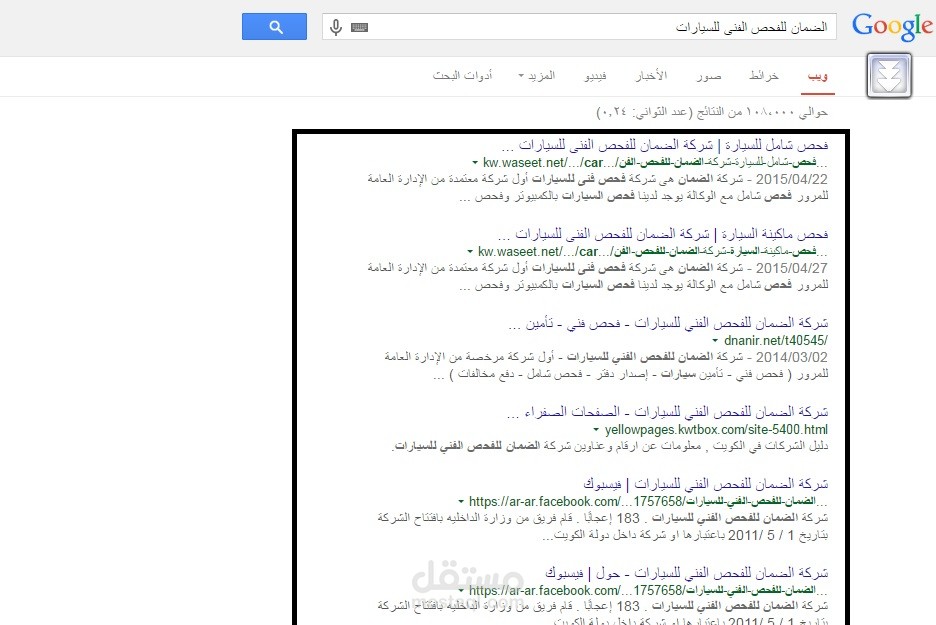
Task: Click the dnanir.net/t40545/ URL text
Action: [775, 341]
